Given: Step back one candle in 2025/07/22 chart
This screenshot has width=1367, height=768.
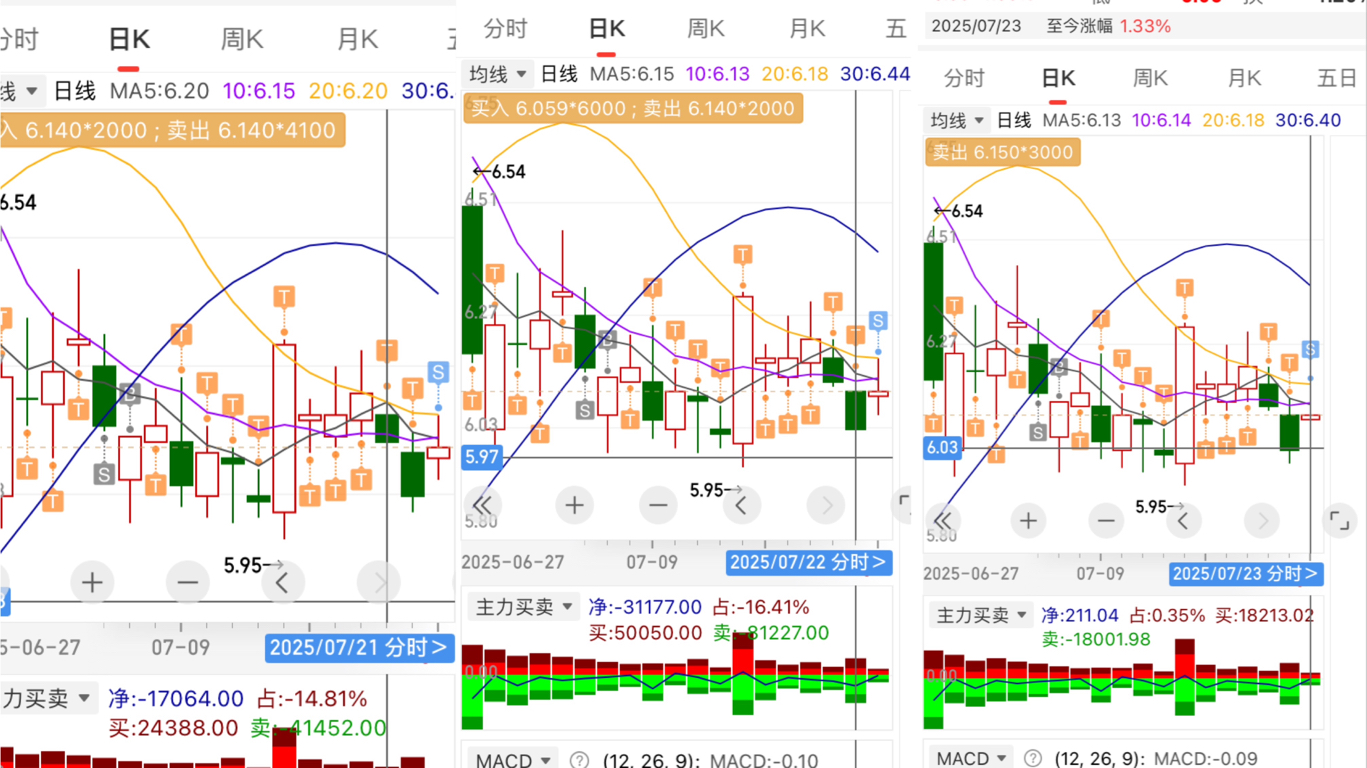Looking at the screenshot, I should (x=742, y=505).
